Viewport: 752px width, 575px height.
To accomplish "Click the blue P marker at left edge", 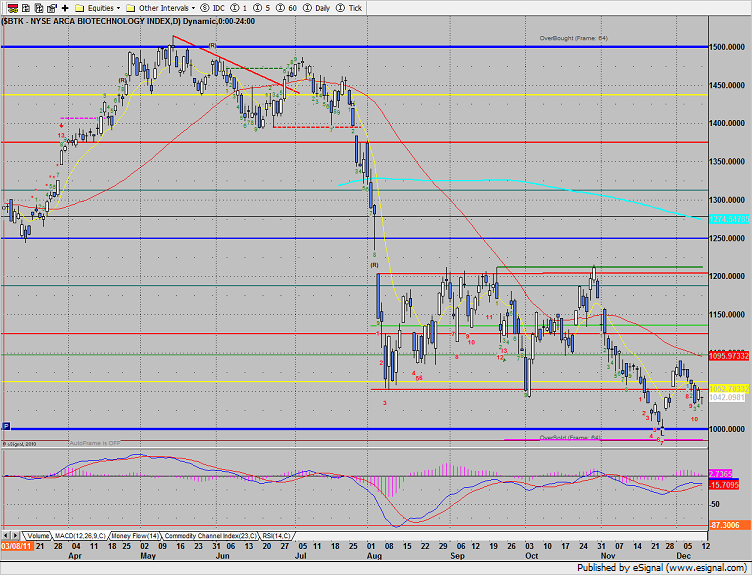I will tap(6, 426).
